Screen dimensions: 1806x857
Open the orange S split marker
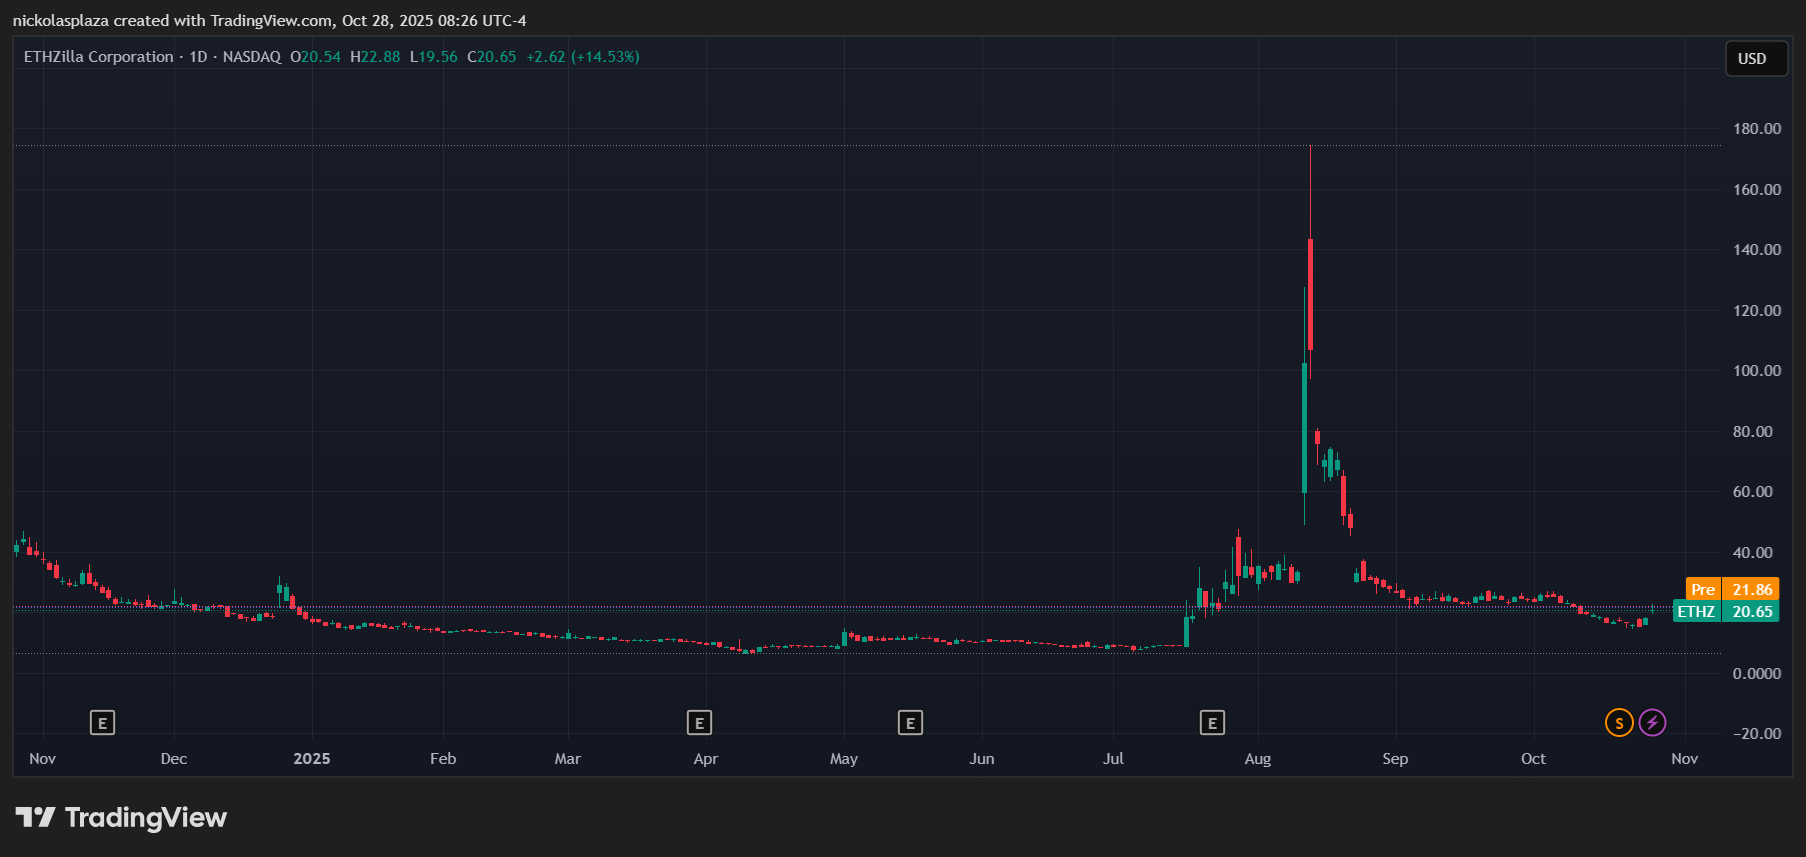[x=1619, y=722]
